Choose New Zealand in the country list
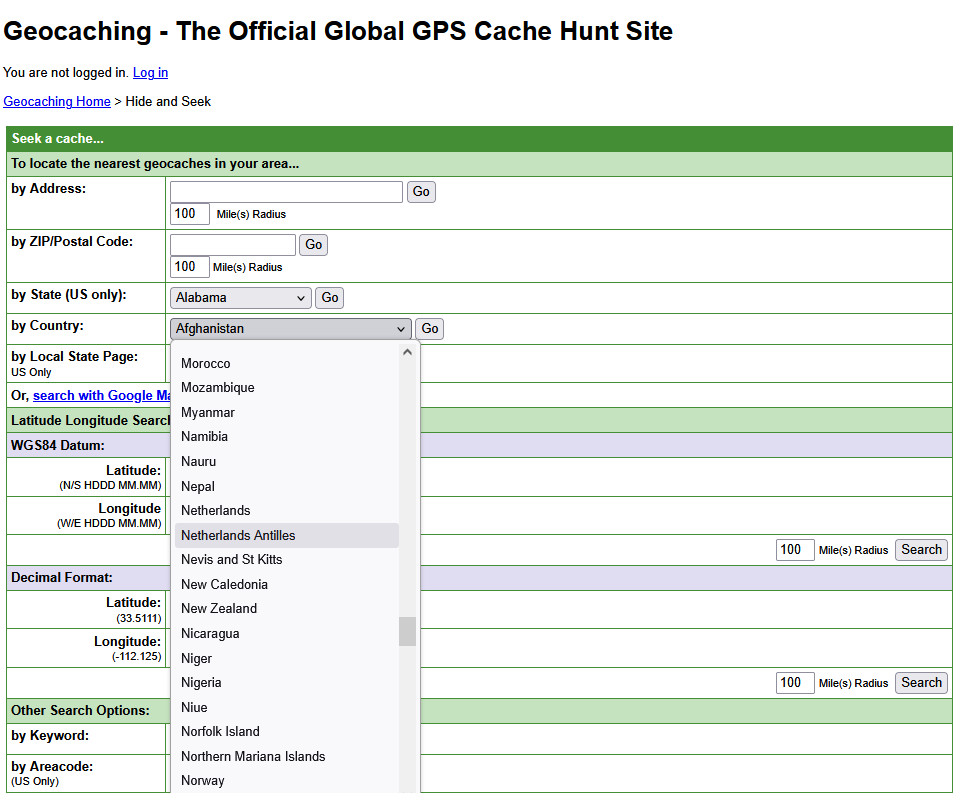Image resolution: width=959 pixels, height=793 pixels. (219, 608)
